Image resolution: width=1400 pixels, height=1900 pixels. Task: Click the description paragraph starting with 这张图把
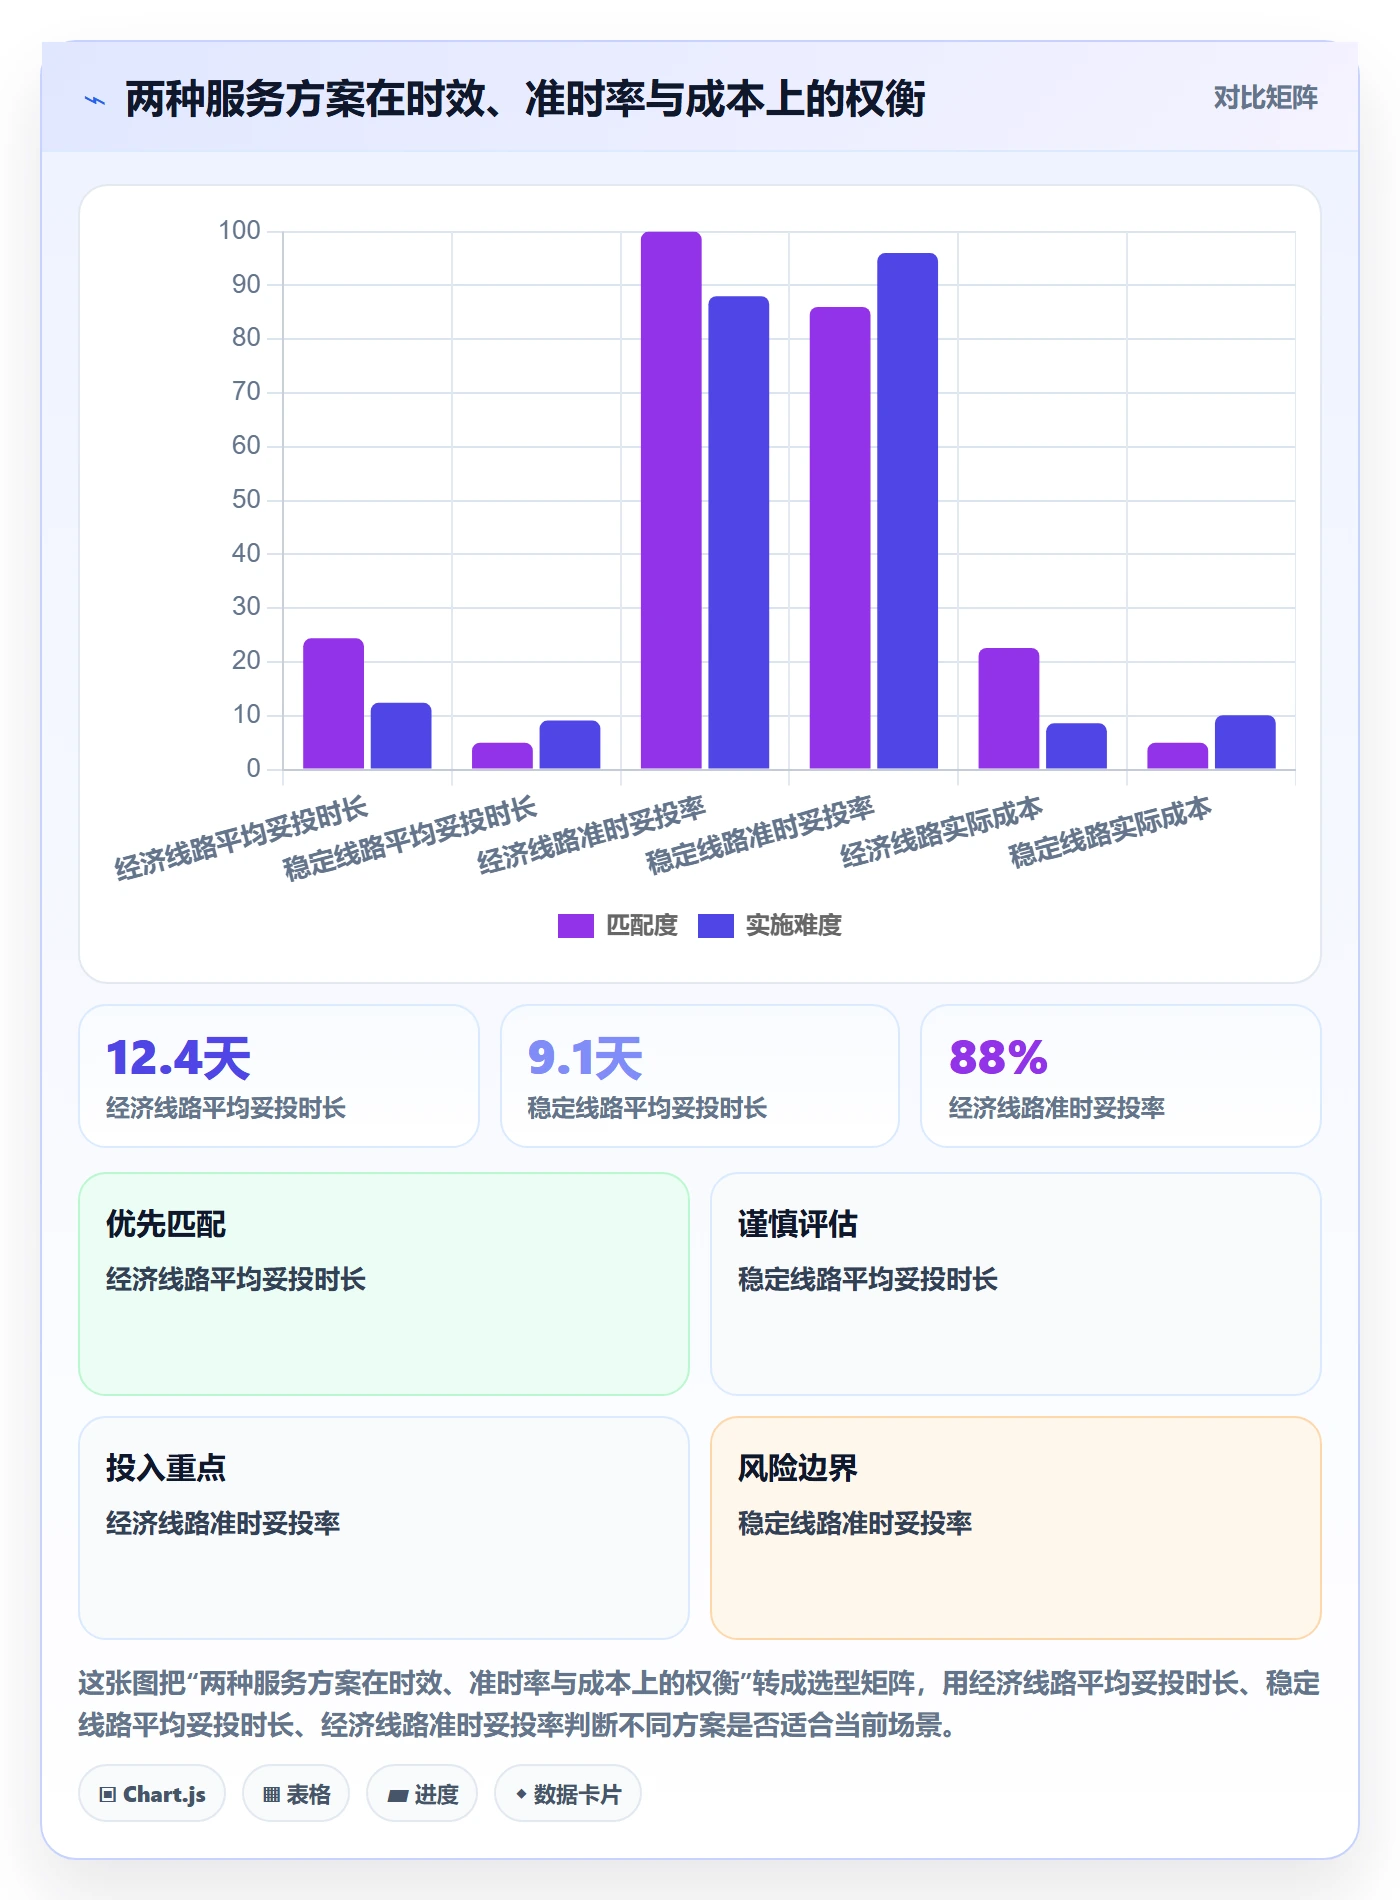click(699, 1704)
